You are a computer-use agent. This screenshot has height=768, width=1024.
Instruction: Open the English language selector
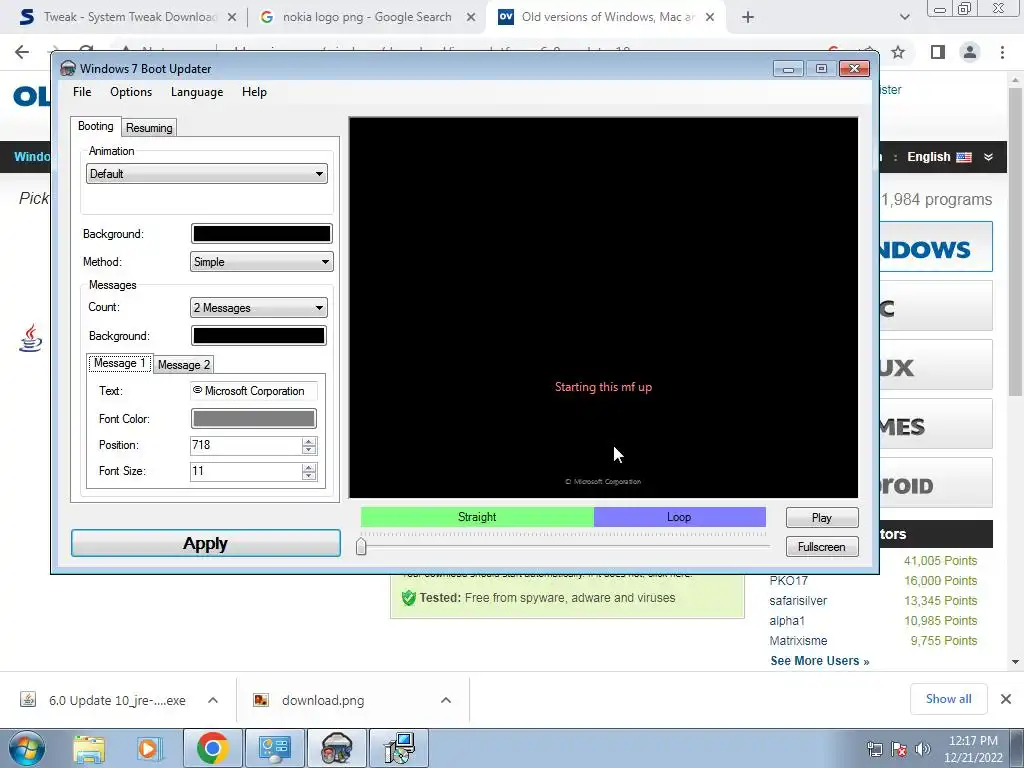coord(949,157)
